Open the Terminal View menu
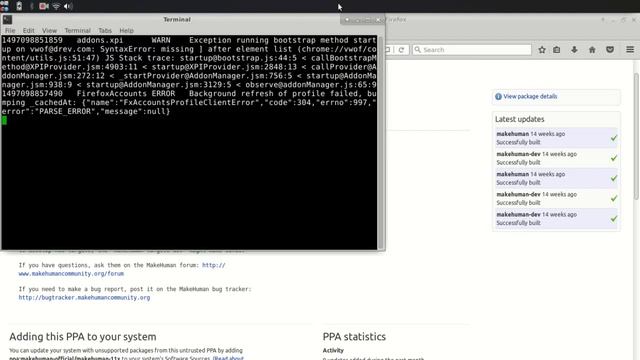The height and width of the screenshot is (360, 640). (x=49, y=31)
